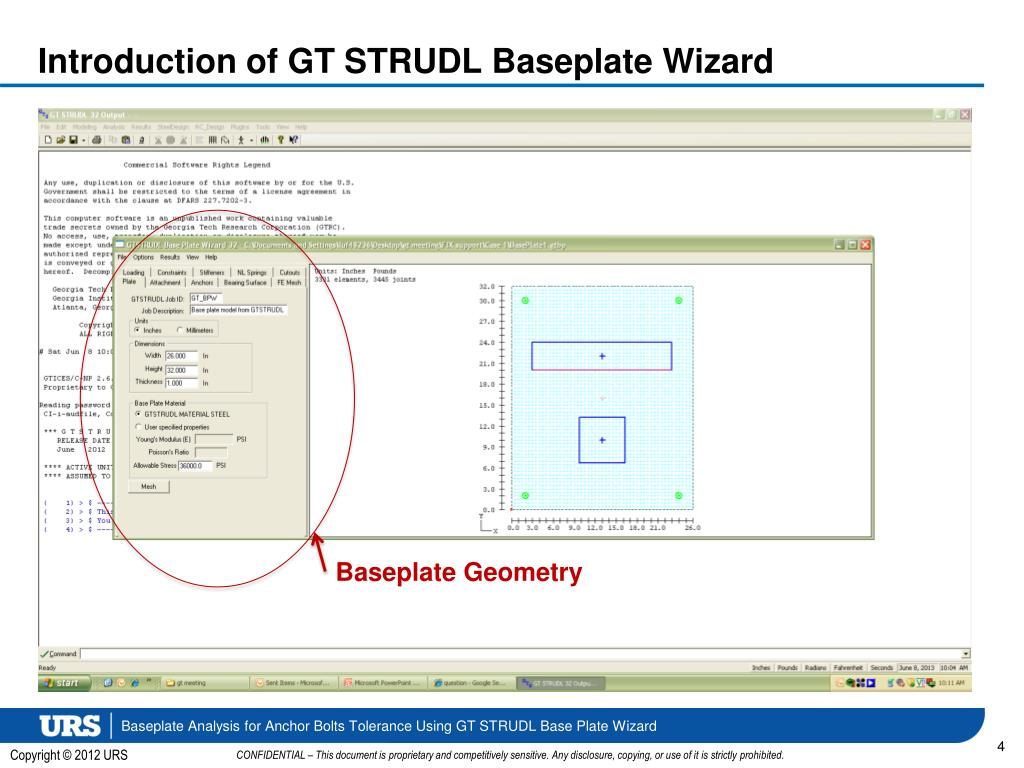Click the Paste clipboard toolbar icon
The image size is (1024, 768).
coord(126,140)
